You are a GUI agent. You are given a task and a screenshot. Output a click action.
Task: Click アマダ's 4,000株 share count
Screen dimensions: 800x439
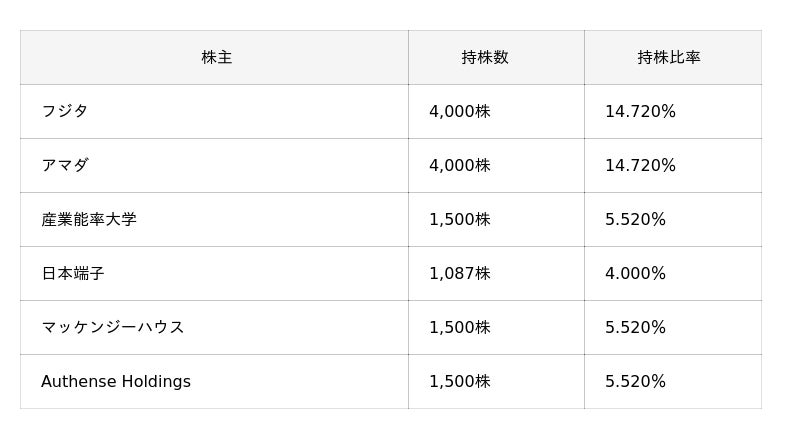(x=460, y=166)
